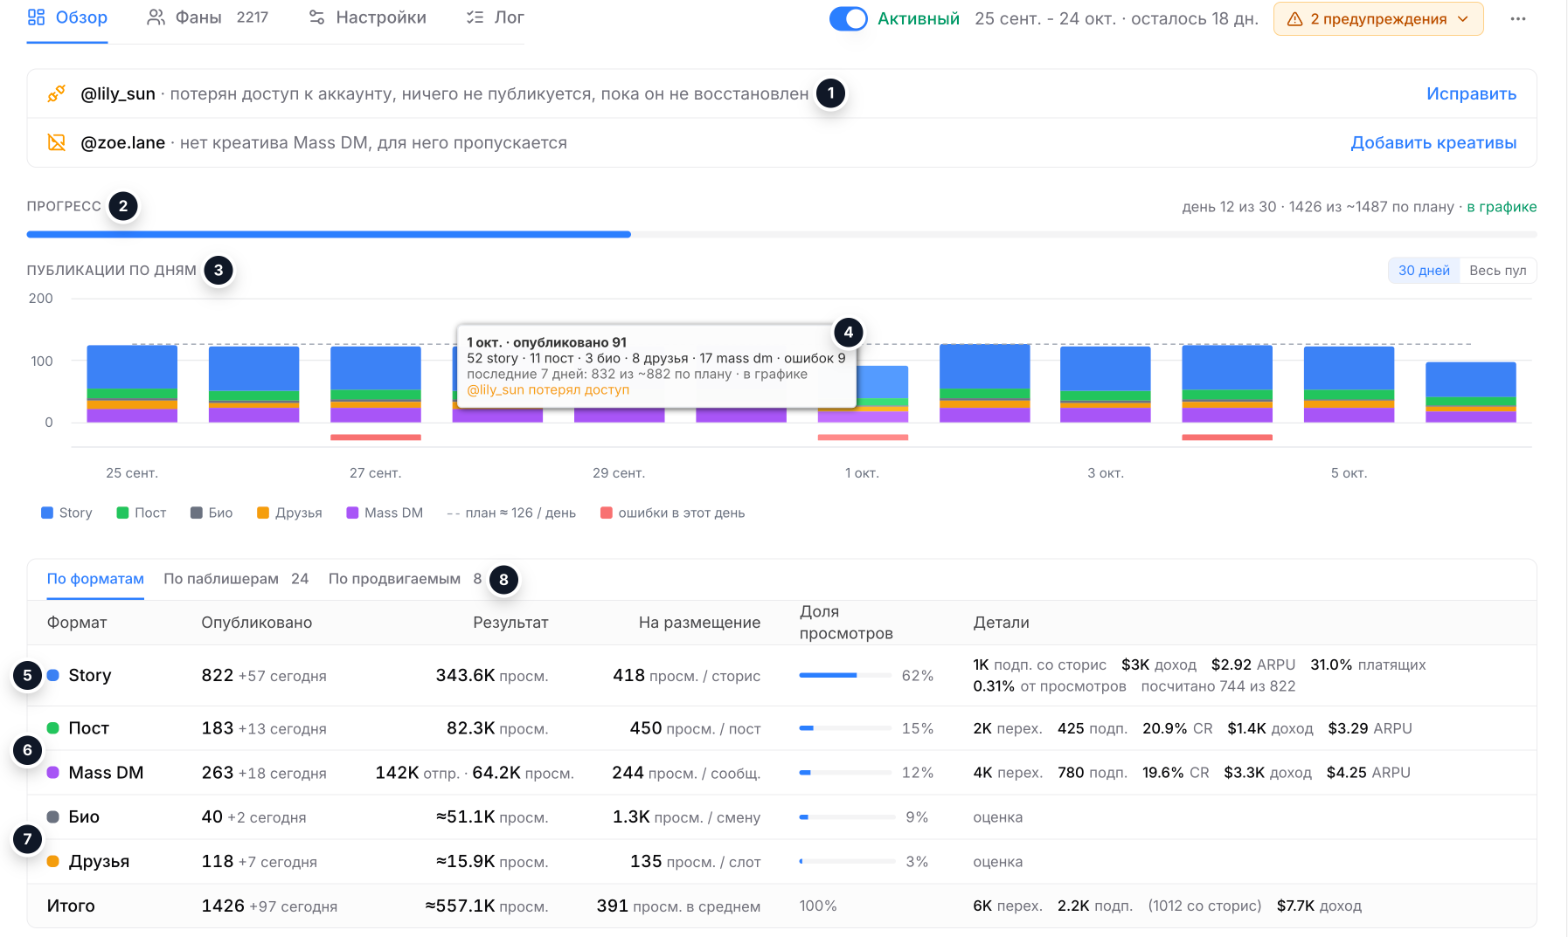
Task: Click the 5 окт. chart bar
Action: pyautogui.click(x=1349, y=384)
